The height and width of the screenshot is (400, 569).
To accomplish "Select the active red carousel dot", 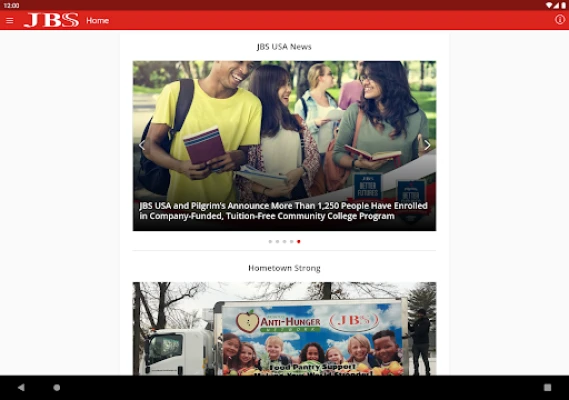I will pyautogui.click(x=299, y=241).
